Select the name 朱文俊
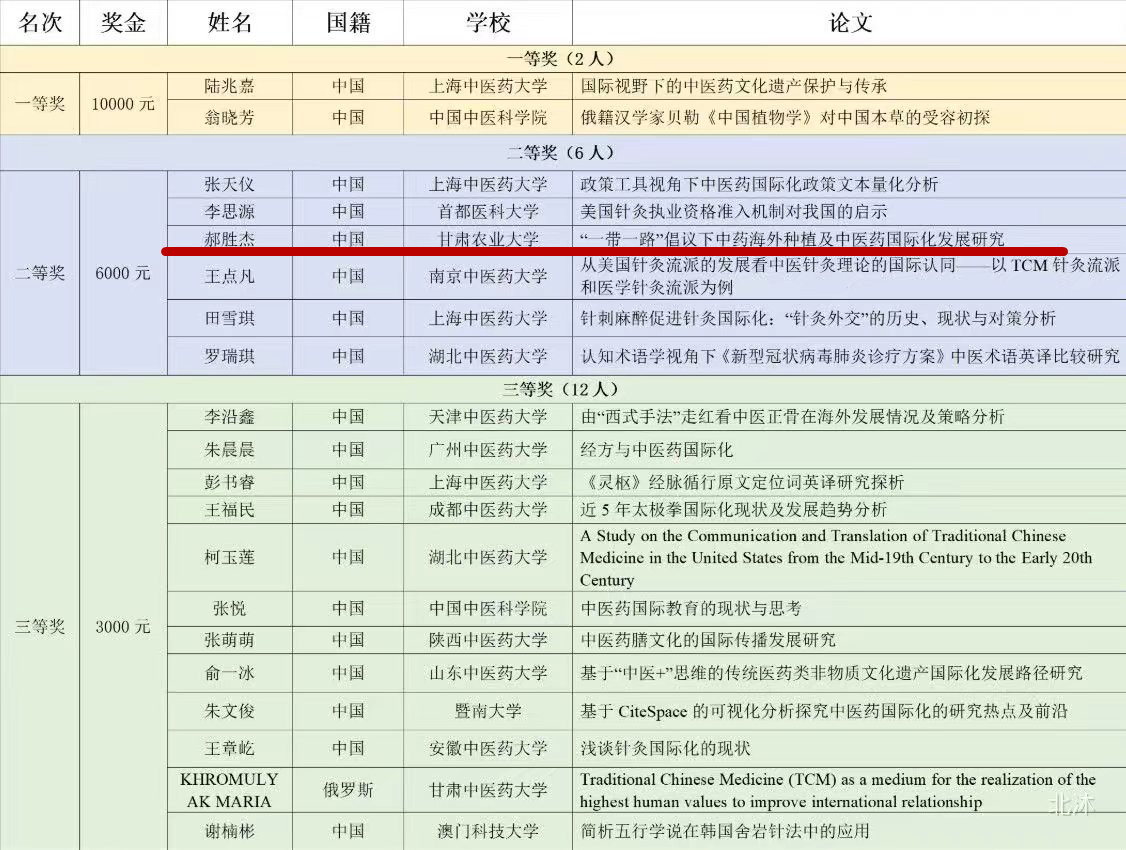Image resolution: width=1126 pixels, height=850 pixels. point(230,711)
